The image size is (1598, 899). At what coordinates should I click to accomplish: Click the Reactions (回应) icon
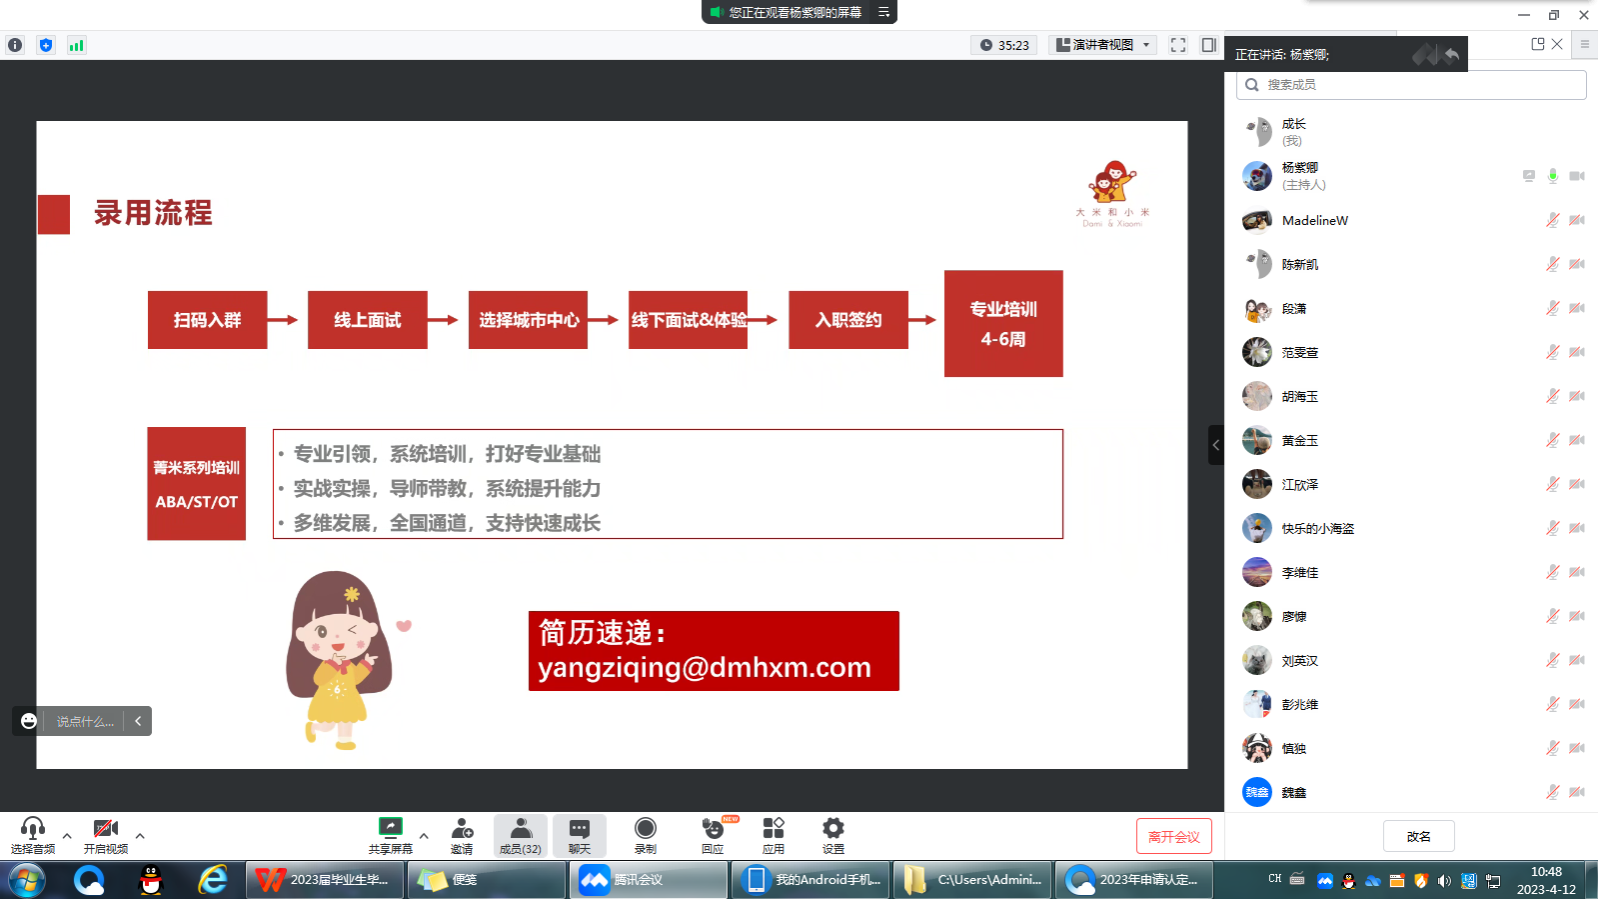712,834
